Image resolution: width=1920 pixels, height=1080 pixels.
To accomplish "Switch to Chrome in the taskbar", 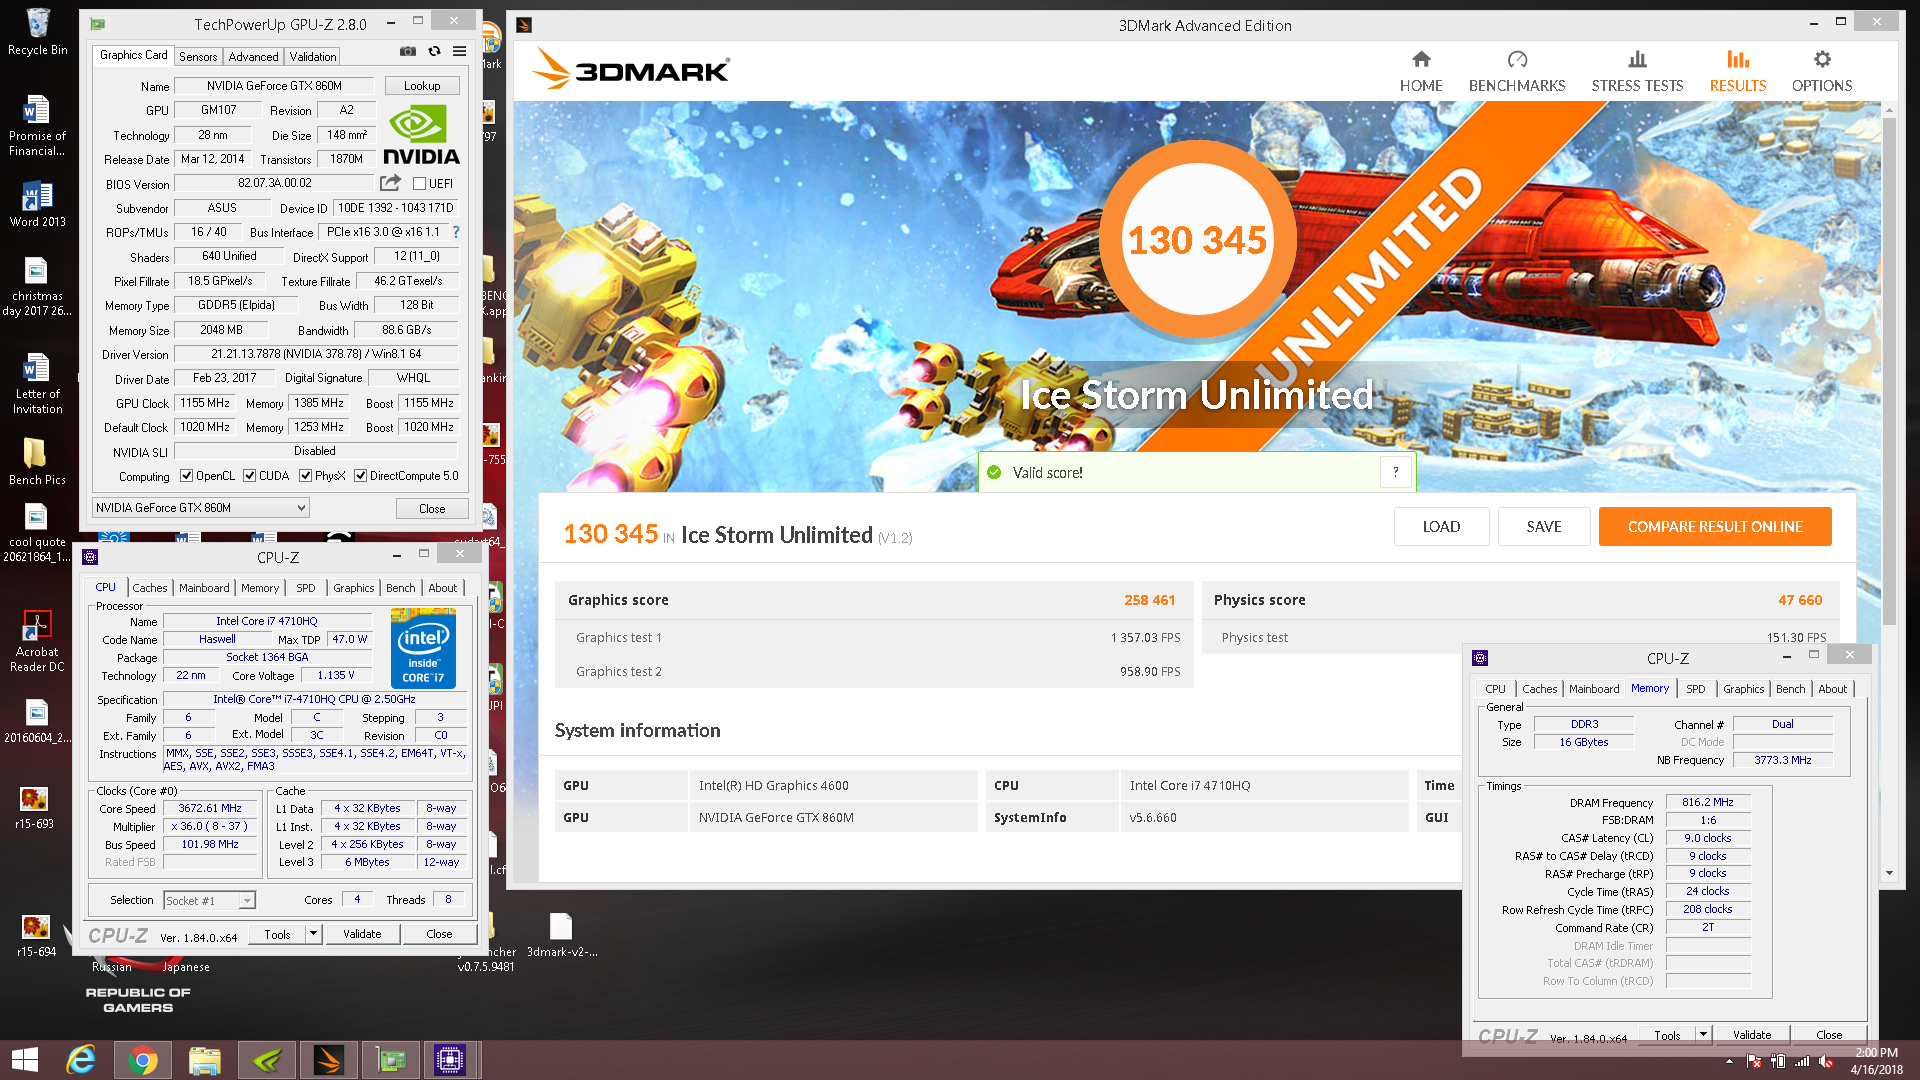I will coord(143,1060).
